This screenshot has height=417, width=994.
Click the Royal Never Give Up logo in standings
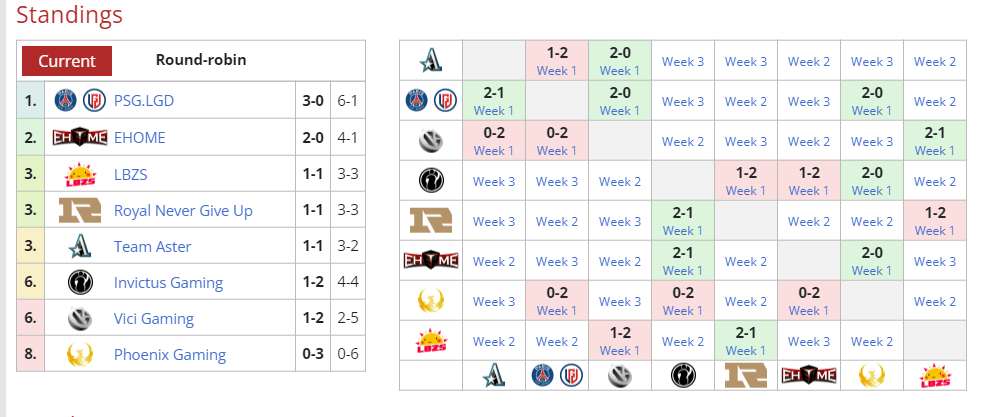point(80,210)
